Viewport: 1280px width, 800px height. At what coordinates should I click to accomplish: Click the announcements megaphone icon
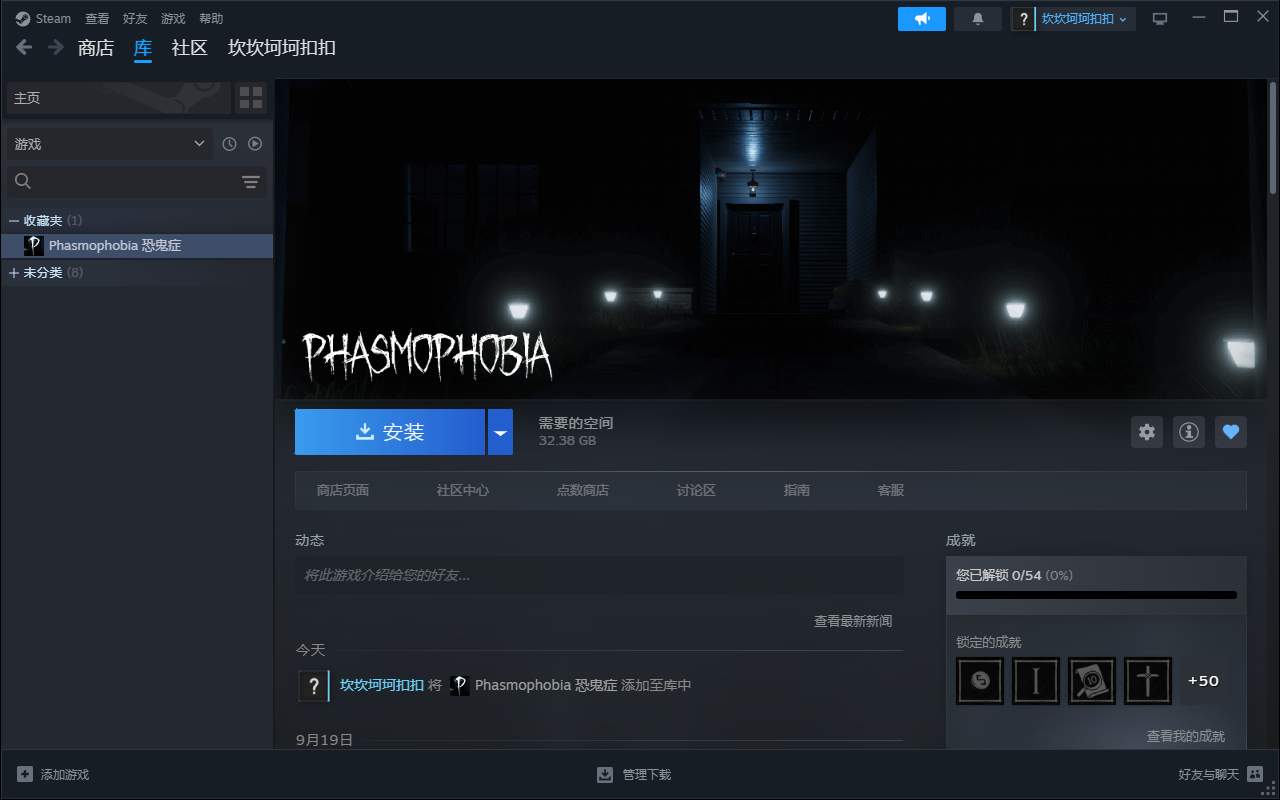pyautogui.click(x=921, y=19)
